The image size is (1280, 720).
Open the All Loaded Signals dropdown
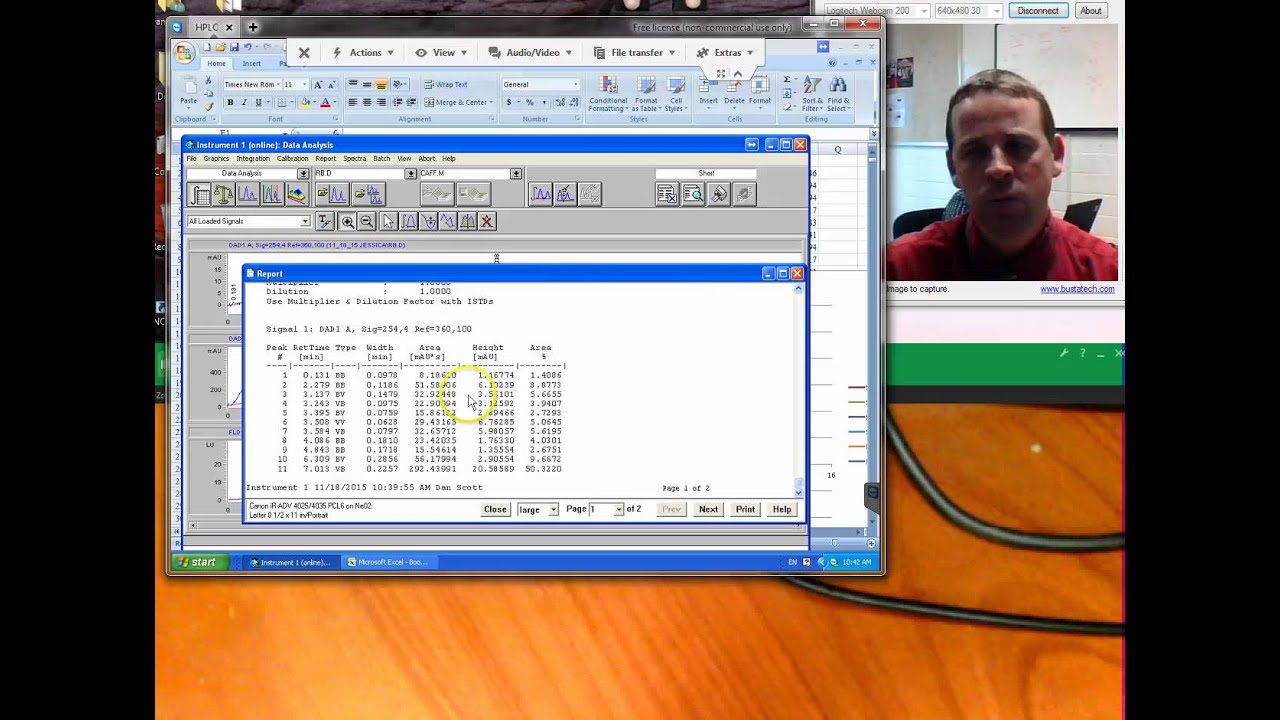pos(305,222)
